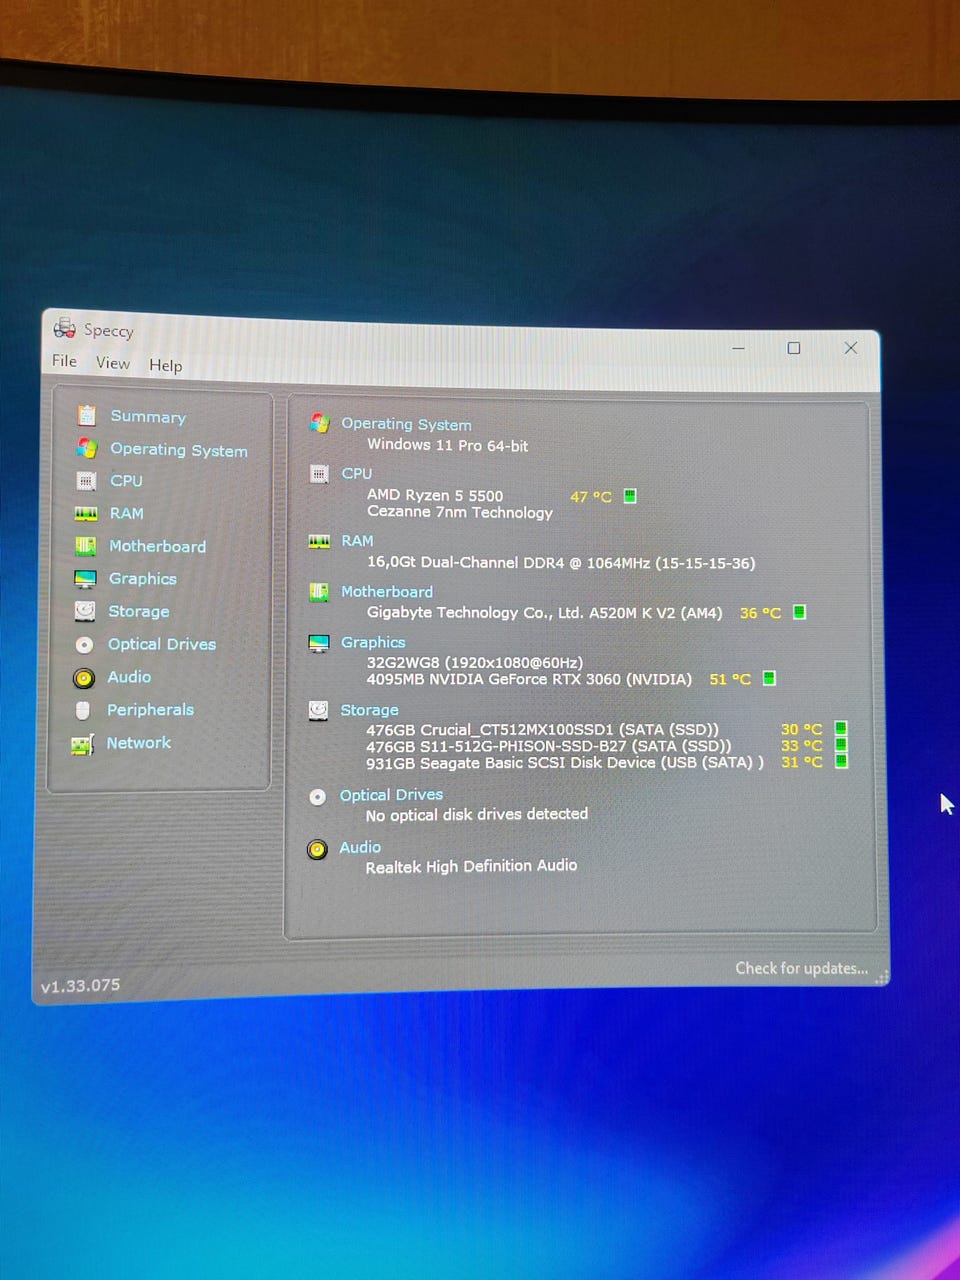The height and width of the screenshot is (1280, 960).
Task: Click Seagate disk temperature indicator next to 31 °C
Action: point(841,761)
